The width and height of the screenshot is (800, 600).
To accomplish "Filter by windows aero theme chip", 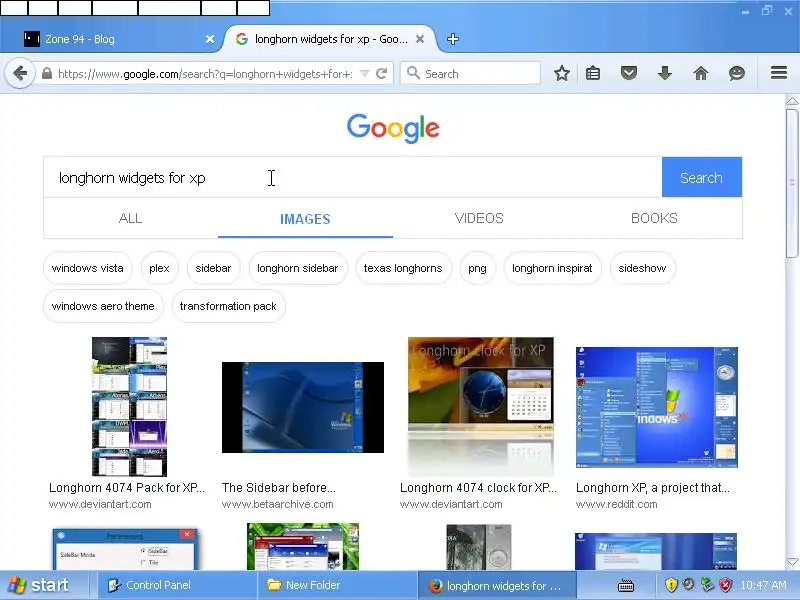I will 103,306.
